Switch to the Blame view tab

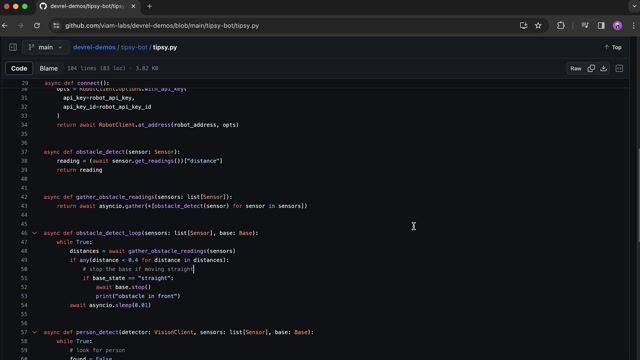click(x=49, y=69)
